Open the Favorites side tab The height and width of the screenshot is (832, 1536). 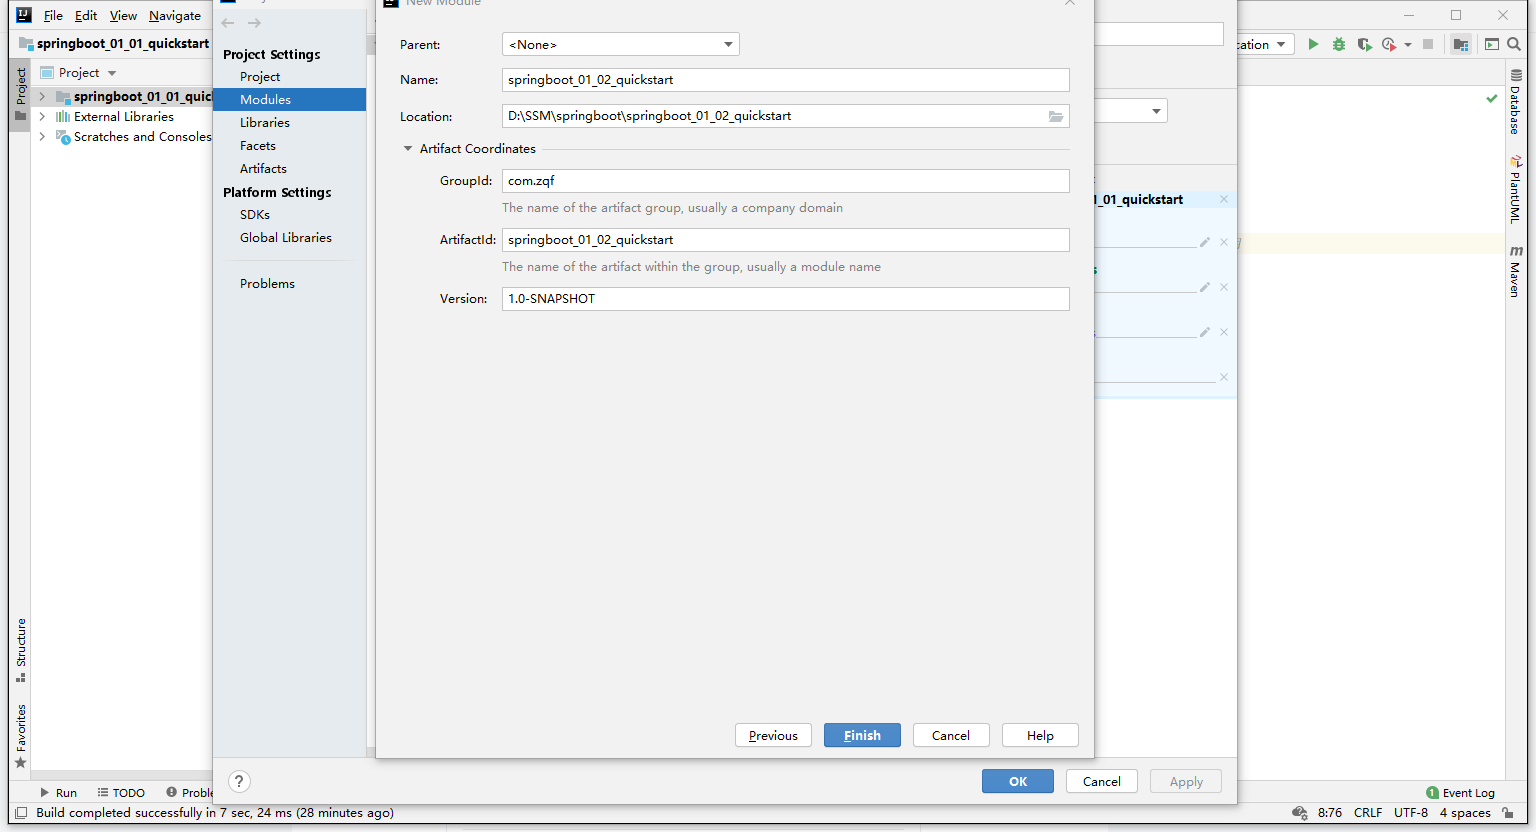pyautogui.click(x=21, y=736)
